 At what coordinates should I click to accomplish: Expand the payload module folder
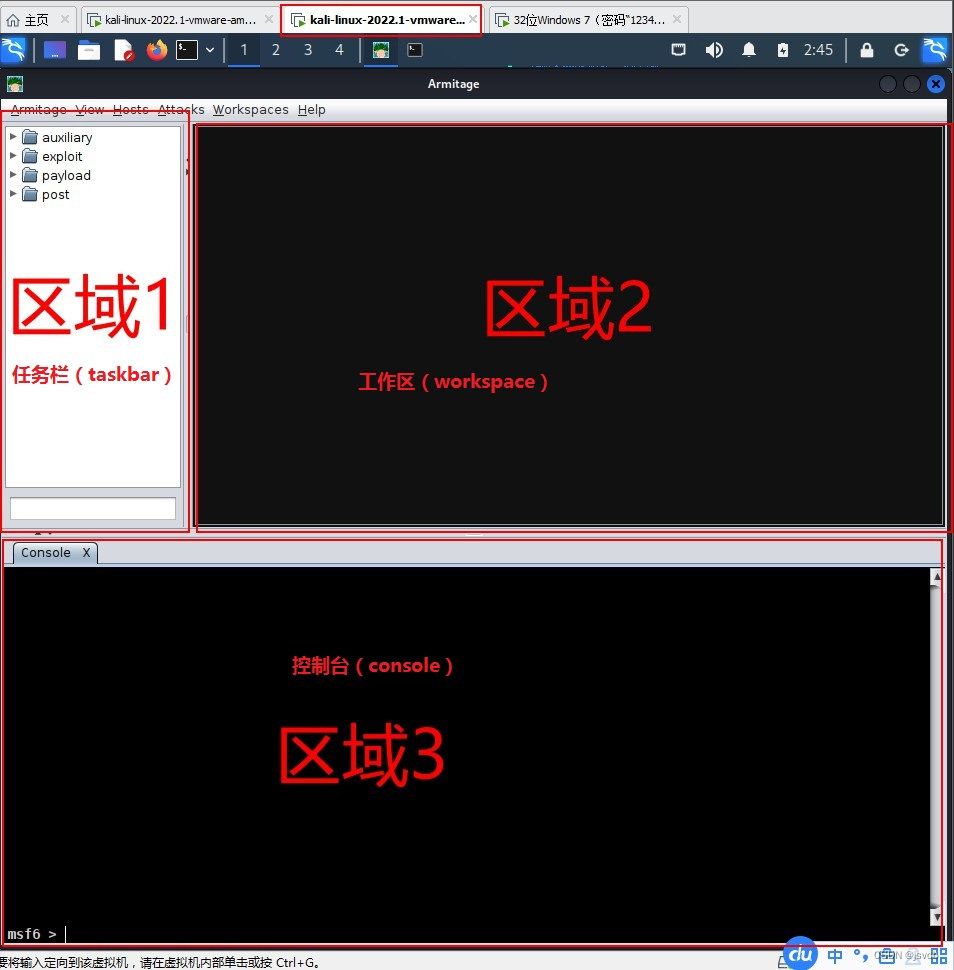point(13,175)
